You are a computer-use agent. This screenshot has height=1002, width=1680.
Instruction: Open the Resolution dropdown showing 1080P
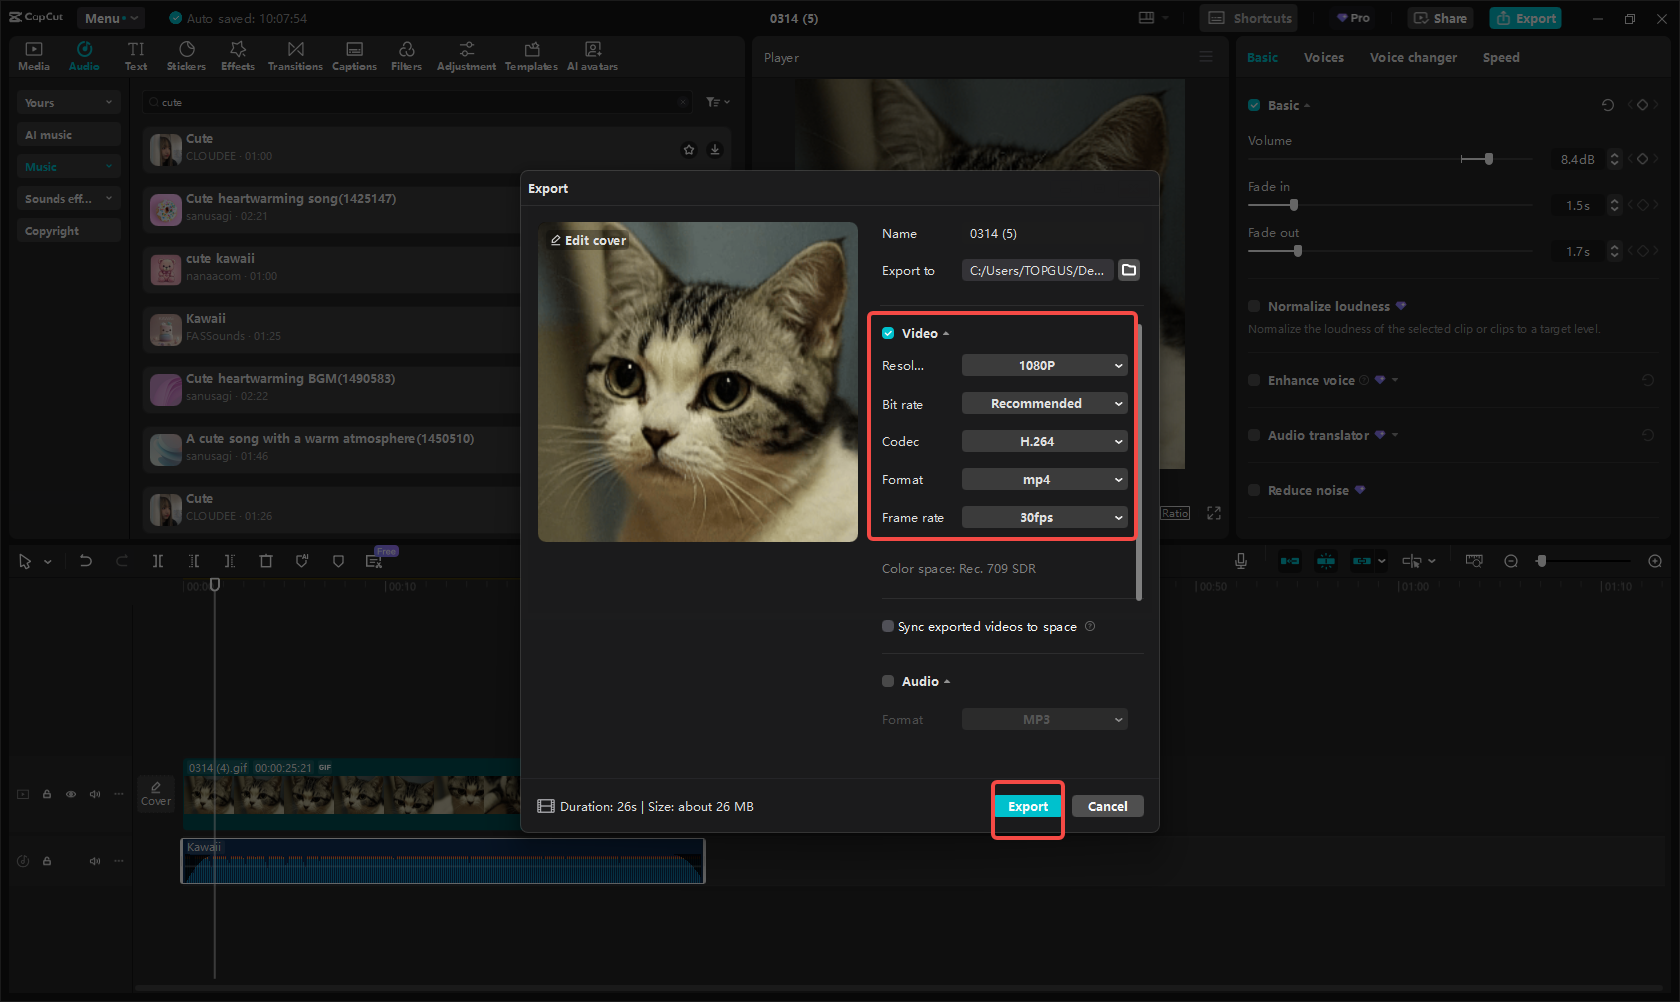coord(1044,365)
